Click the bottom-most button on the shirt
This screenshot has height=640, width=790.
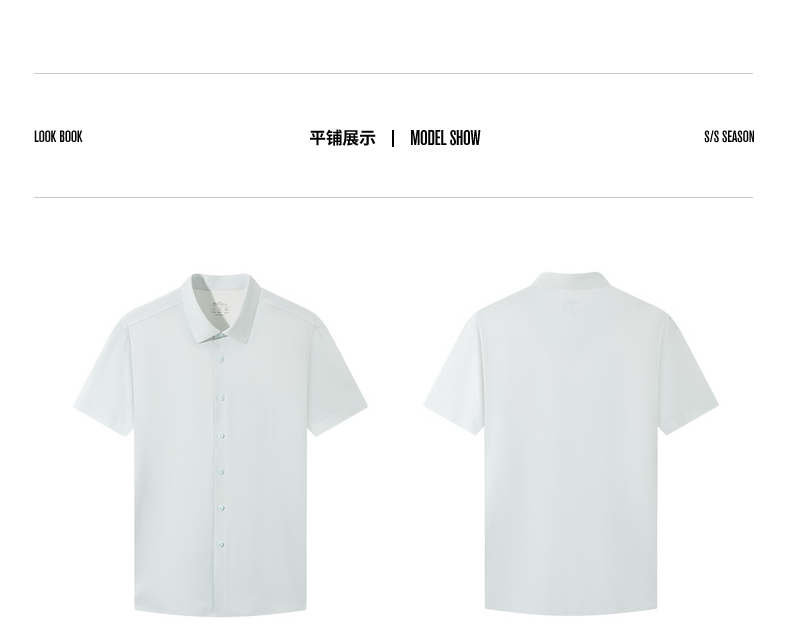click(221, 544)
